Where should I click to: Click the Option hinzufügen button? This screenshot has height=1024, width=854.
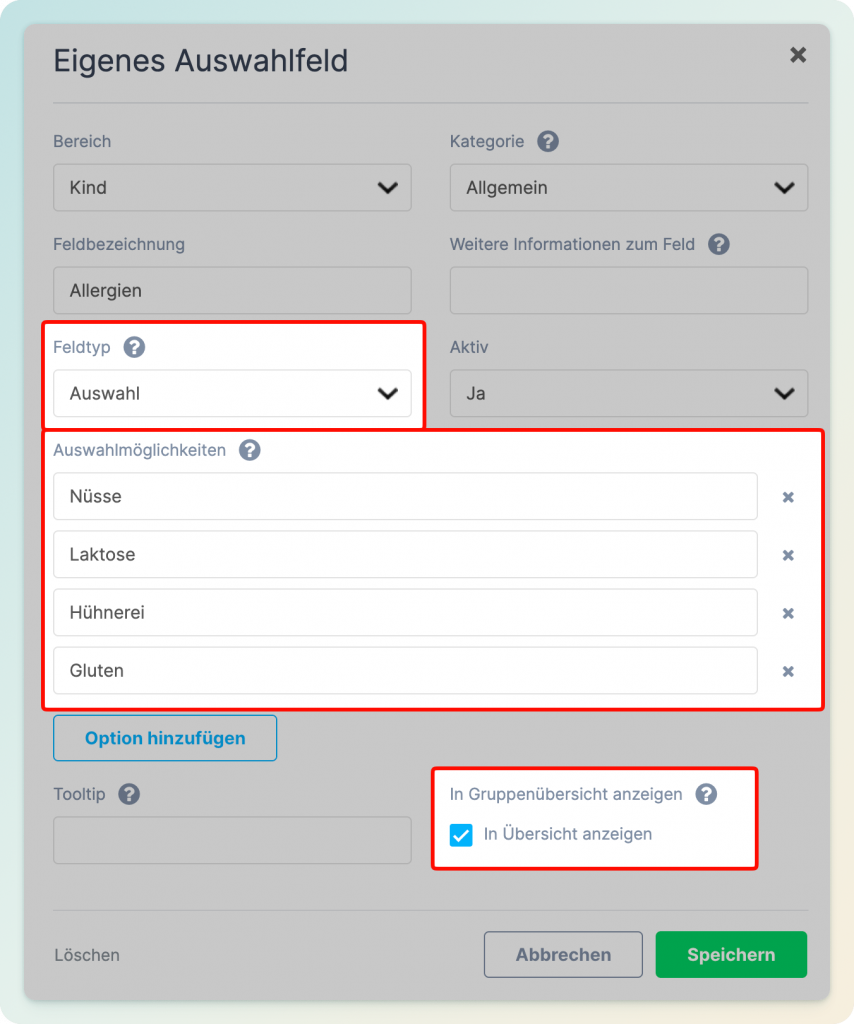(165, 738)
